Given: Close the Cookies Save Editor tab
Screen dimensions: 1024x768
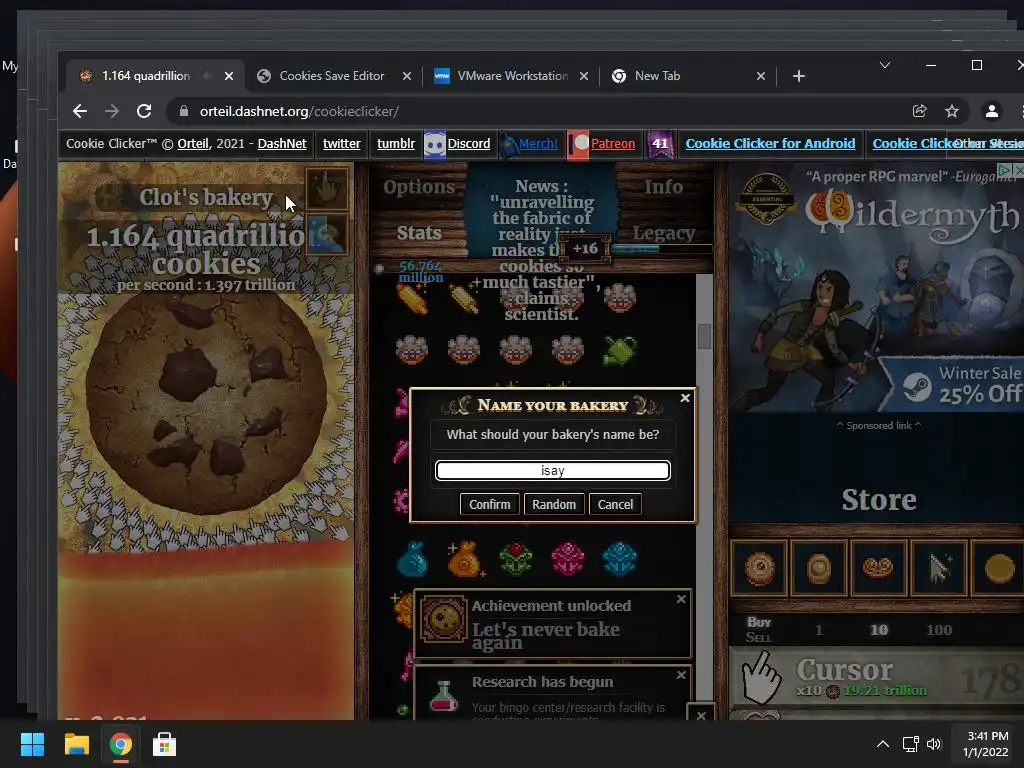Looking at the screenshot, I should click(x=407, y=76).
